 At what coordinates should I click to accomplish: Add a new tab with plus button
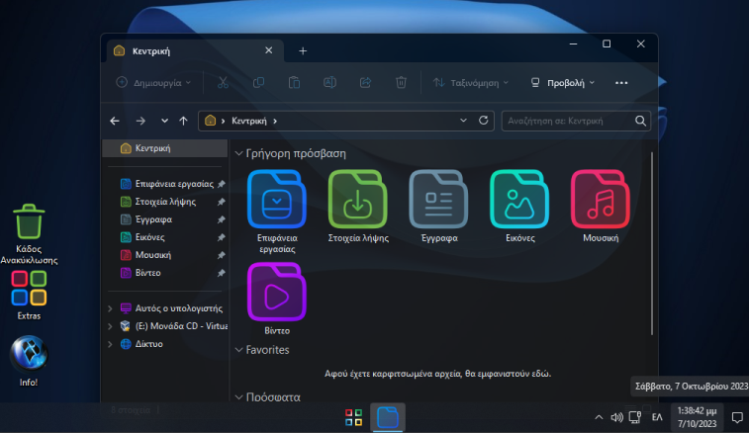303,51
